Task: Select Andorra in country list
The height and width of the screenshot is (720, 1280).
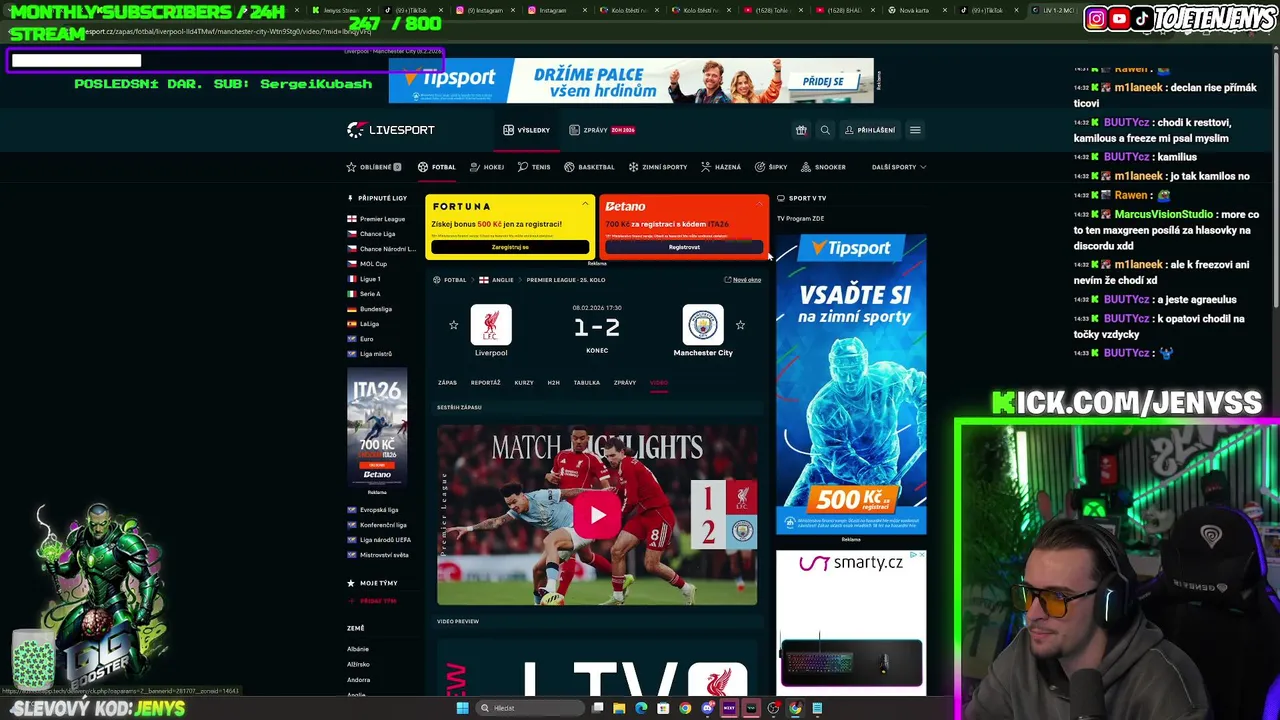Action: (x=358, y=680)
